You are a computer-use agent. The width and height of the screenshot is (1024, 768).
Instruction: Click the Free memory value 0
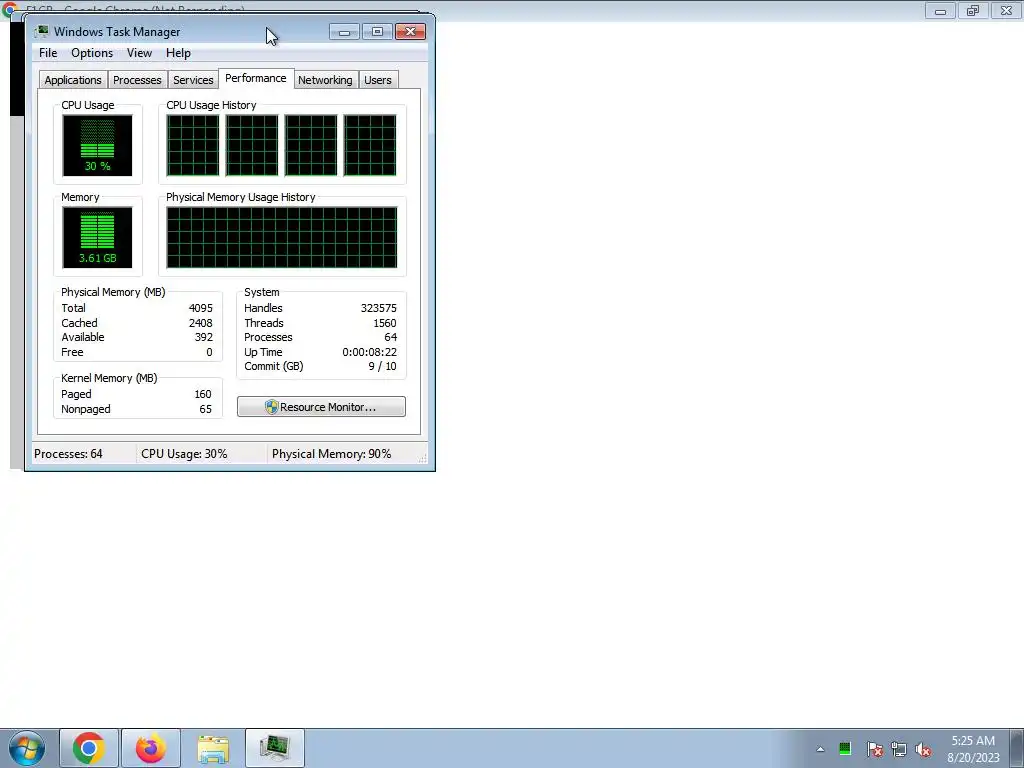point(209,353)
